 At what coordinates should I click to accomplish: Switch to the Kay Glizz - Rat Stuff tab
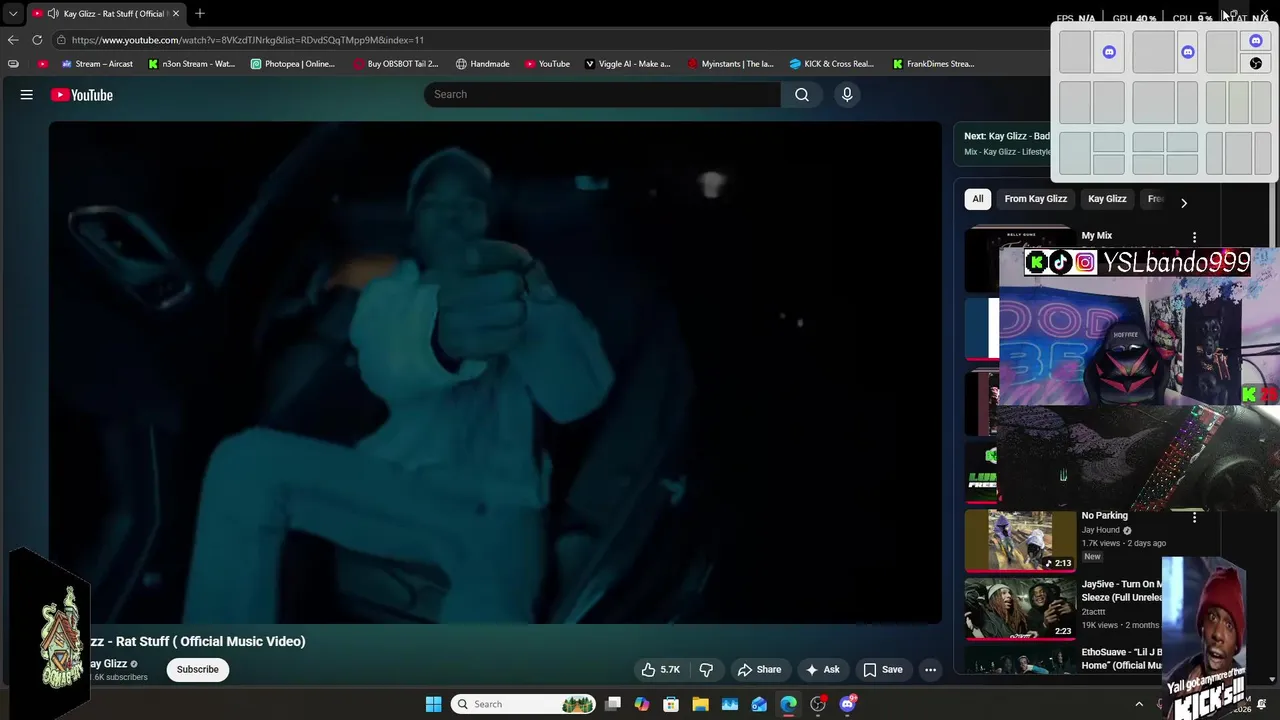pos(105,14)
